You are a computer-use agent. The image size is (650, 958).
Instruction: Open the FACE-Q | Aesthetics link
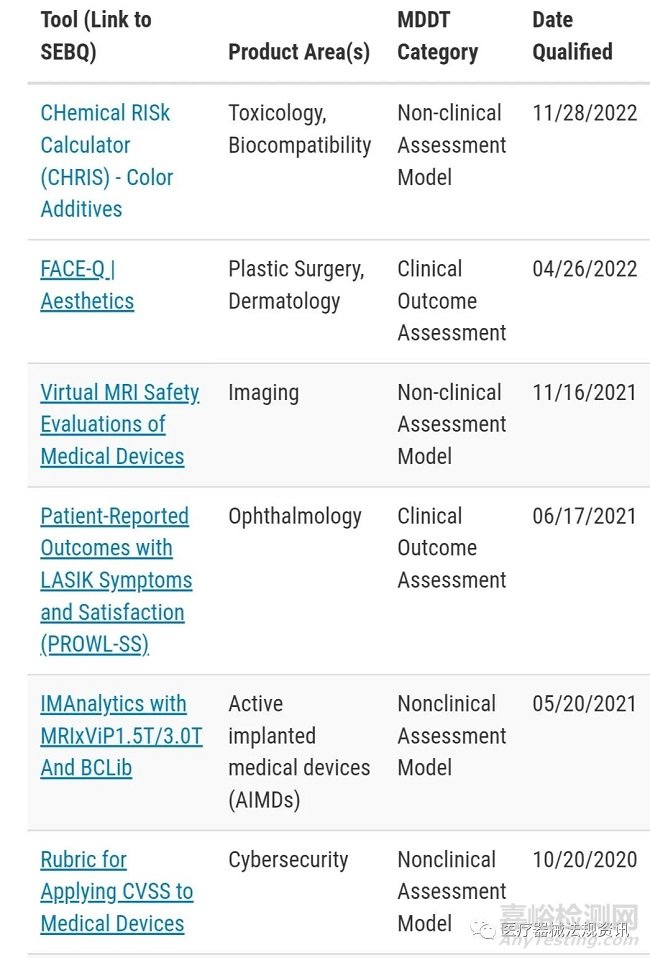(x=87, y=285)
